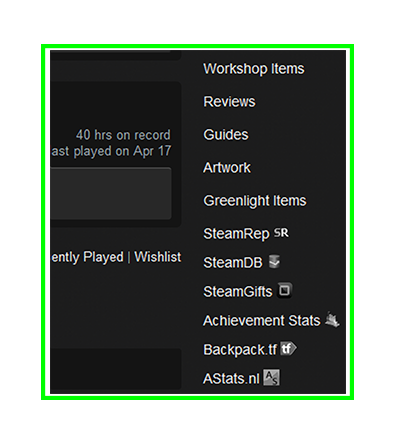Open Achievement Stats text link

(x=262, y=321)
